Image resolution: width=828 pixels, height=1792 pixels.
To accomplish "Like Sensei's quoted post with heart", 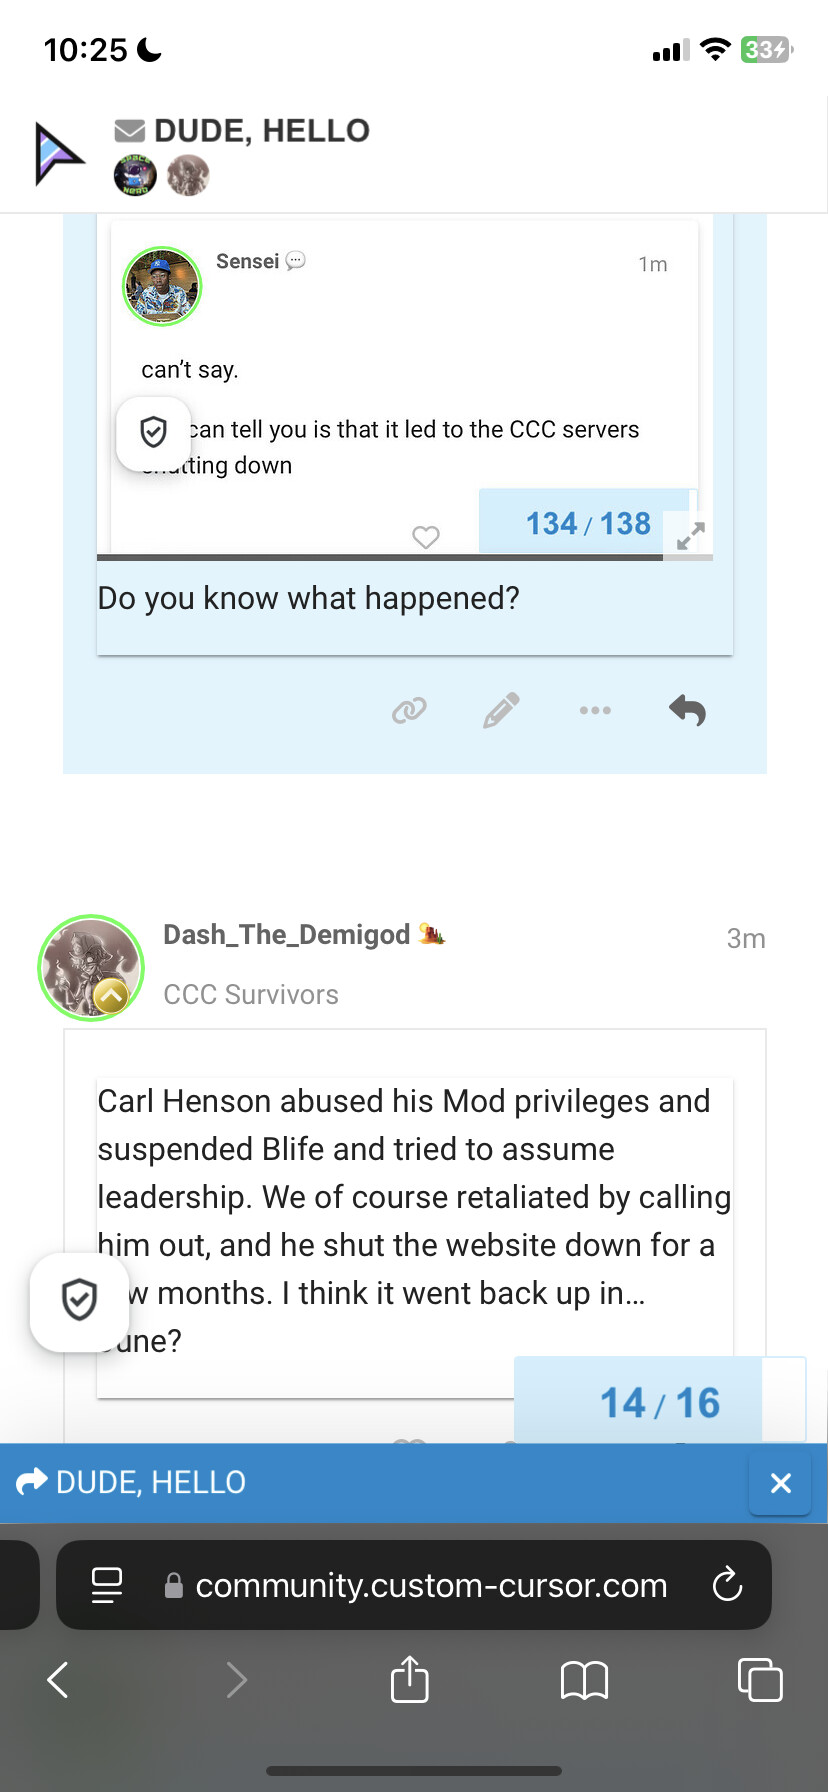I will [x=426, y=537].
